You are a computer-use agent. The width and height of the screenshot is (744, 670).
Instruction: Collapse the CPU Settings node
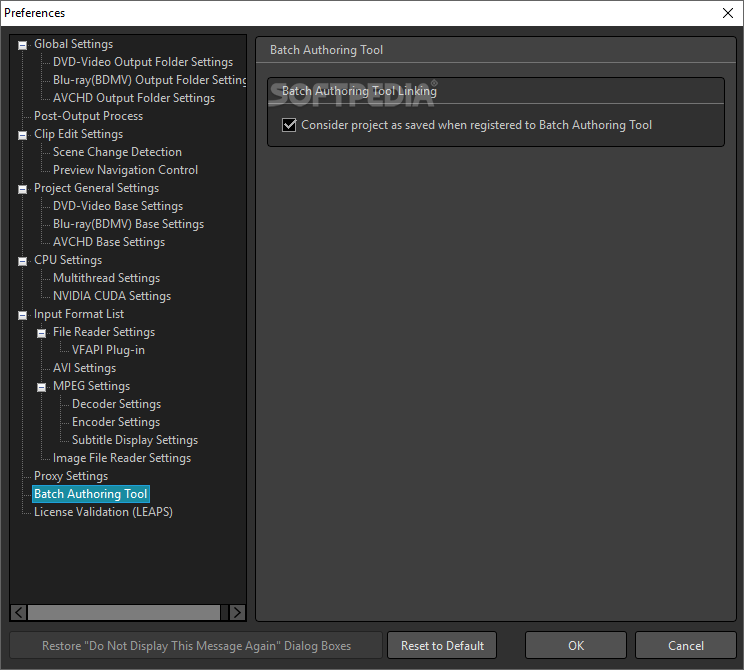[x=22, y=261]
